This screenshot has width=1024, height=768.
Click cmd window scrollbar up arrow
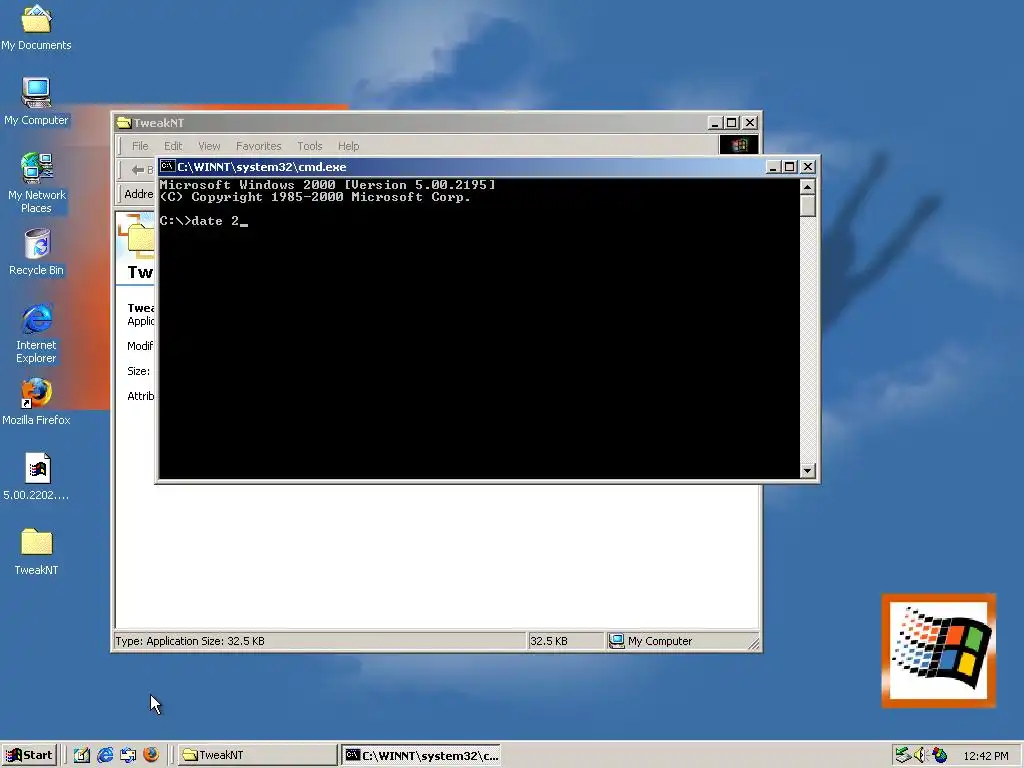coord(808,187)
